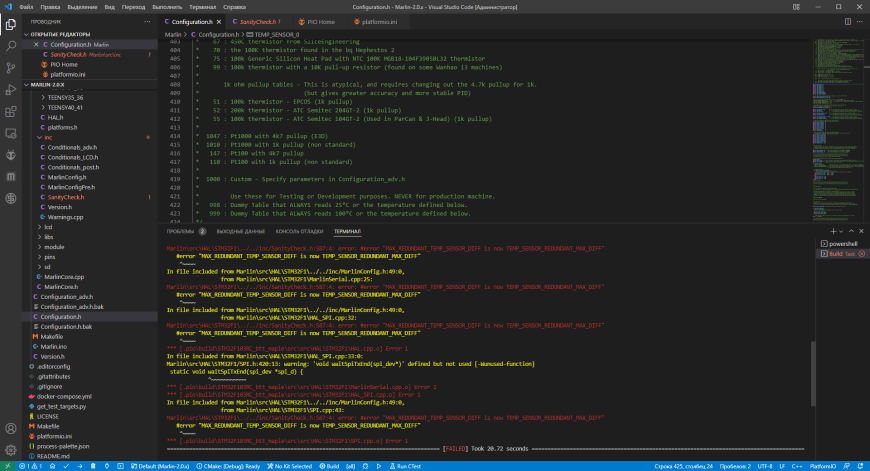
Task: Change the C++ language mode in status bar
Action: click(x=797, y=466)
